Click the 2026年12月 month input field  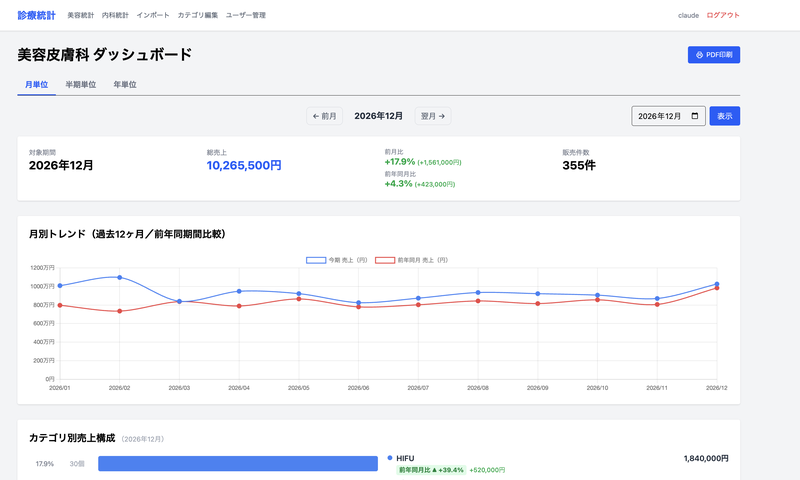668,116
